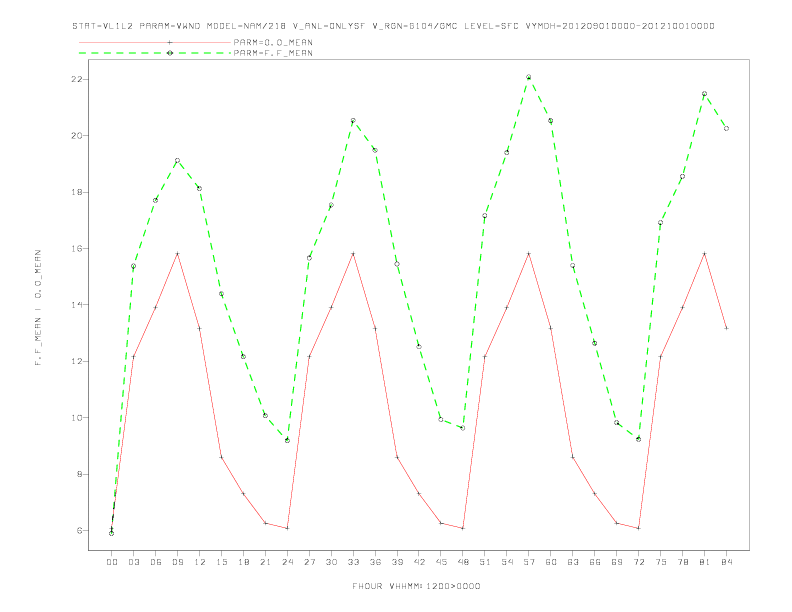Image resolution: width=792 pixels, height=612 pixels.
Task: Click the x-axis tick label 69
Action: [x=617, y=562]
